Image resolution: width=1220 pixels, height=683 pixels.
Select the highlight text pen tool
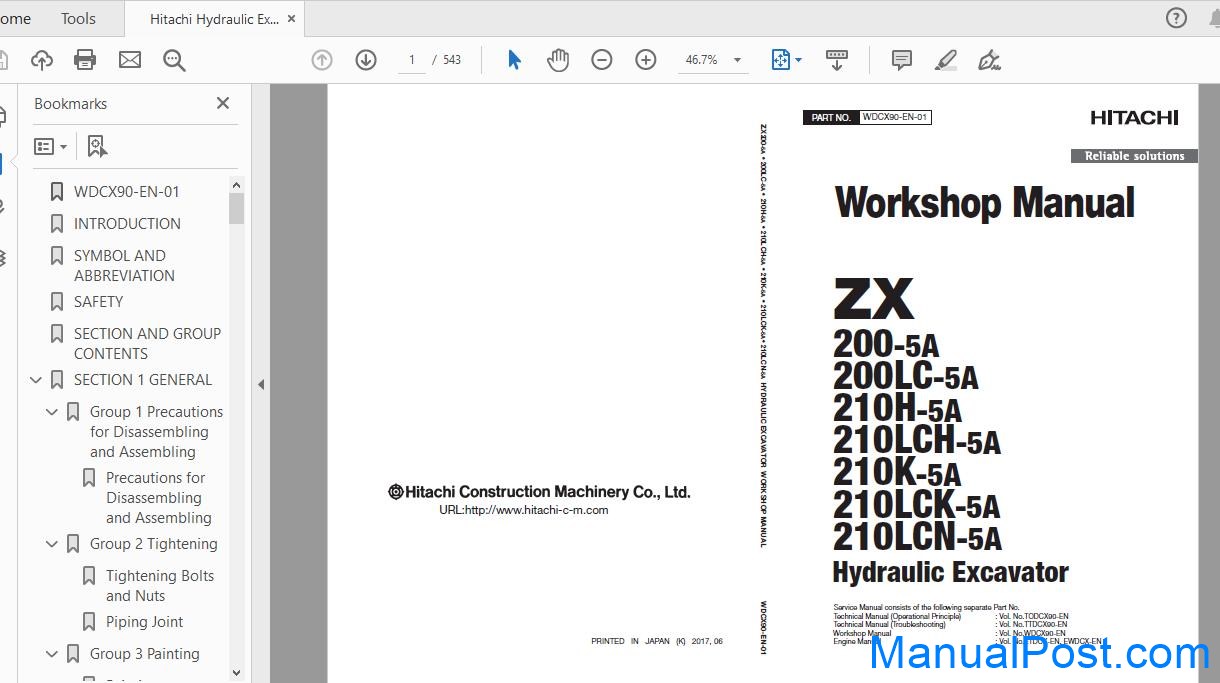tap(946, 60)
